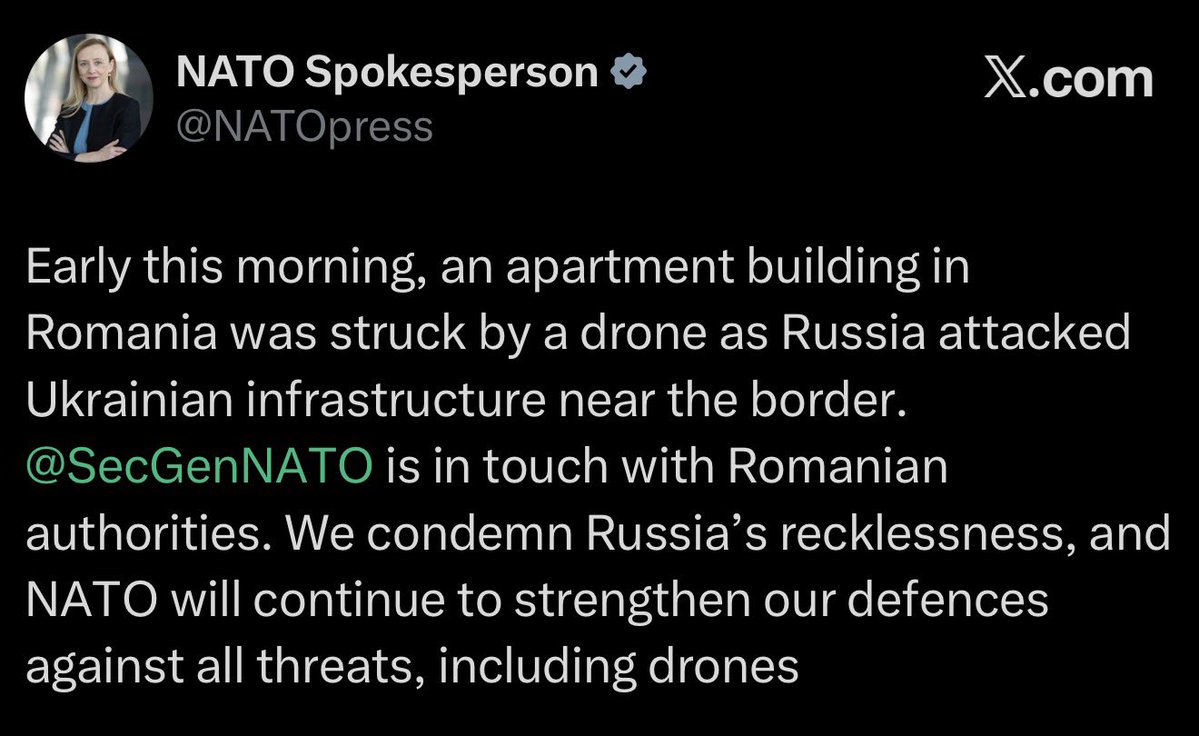1199x736 pixels.
Task: Click the blue verified badge
Action: [629, 72]
